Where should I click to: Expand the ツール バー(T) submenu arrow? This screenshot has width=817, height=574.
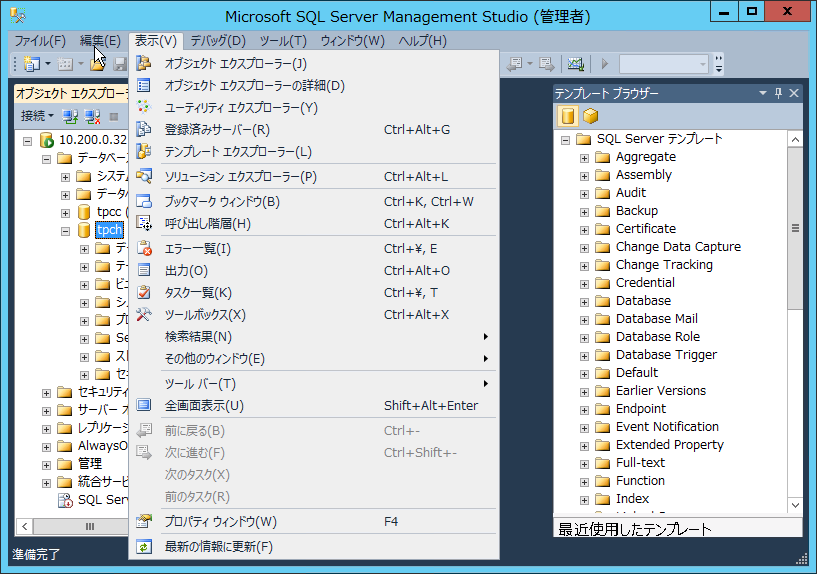point(486,383)
